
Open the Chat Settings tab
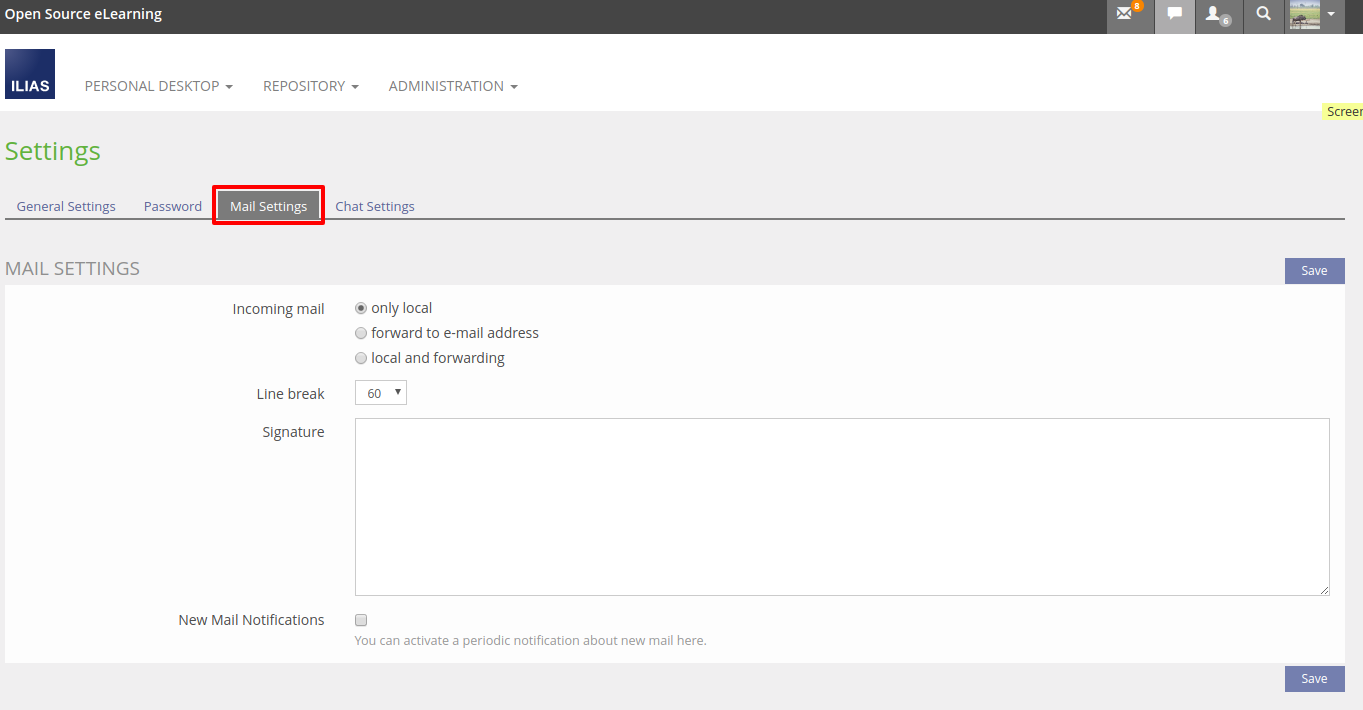click(x=375, y=206)
